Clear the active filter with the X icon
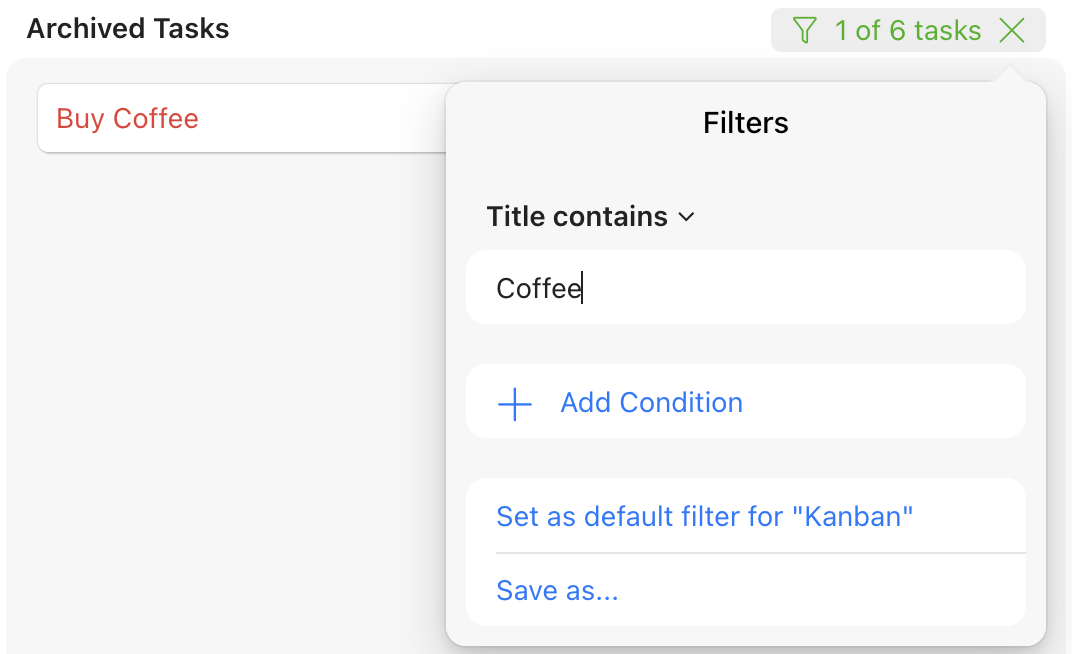Image resolution: width=1072 pixels, height=654 pixels. pos(1012,31)
